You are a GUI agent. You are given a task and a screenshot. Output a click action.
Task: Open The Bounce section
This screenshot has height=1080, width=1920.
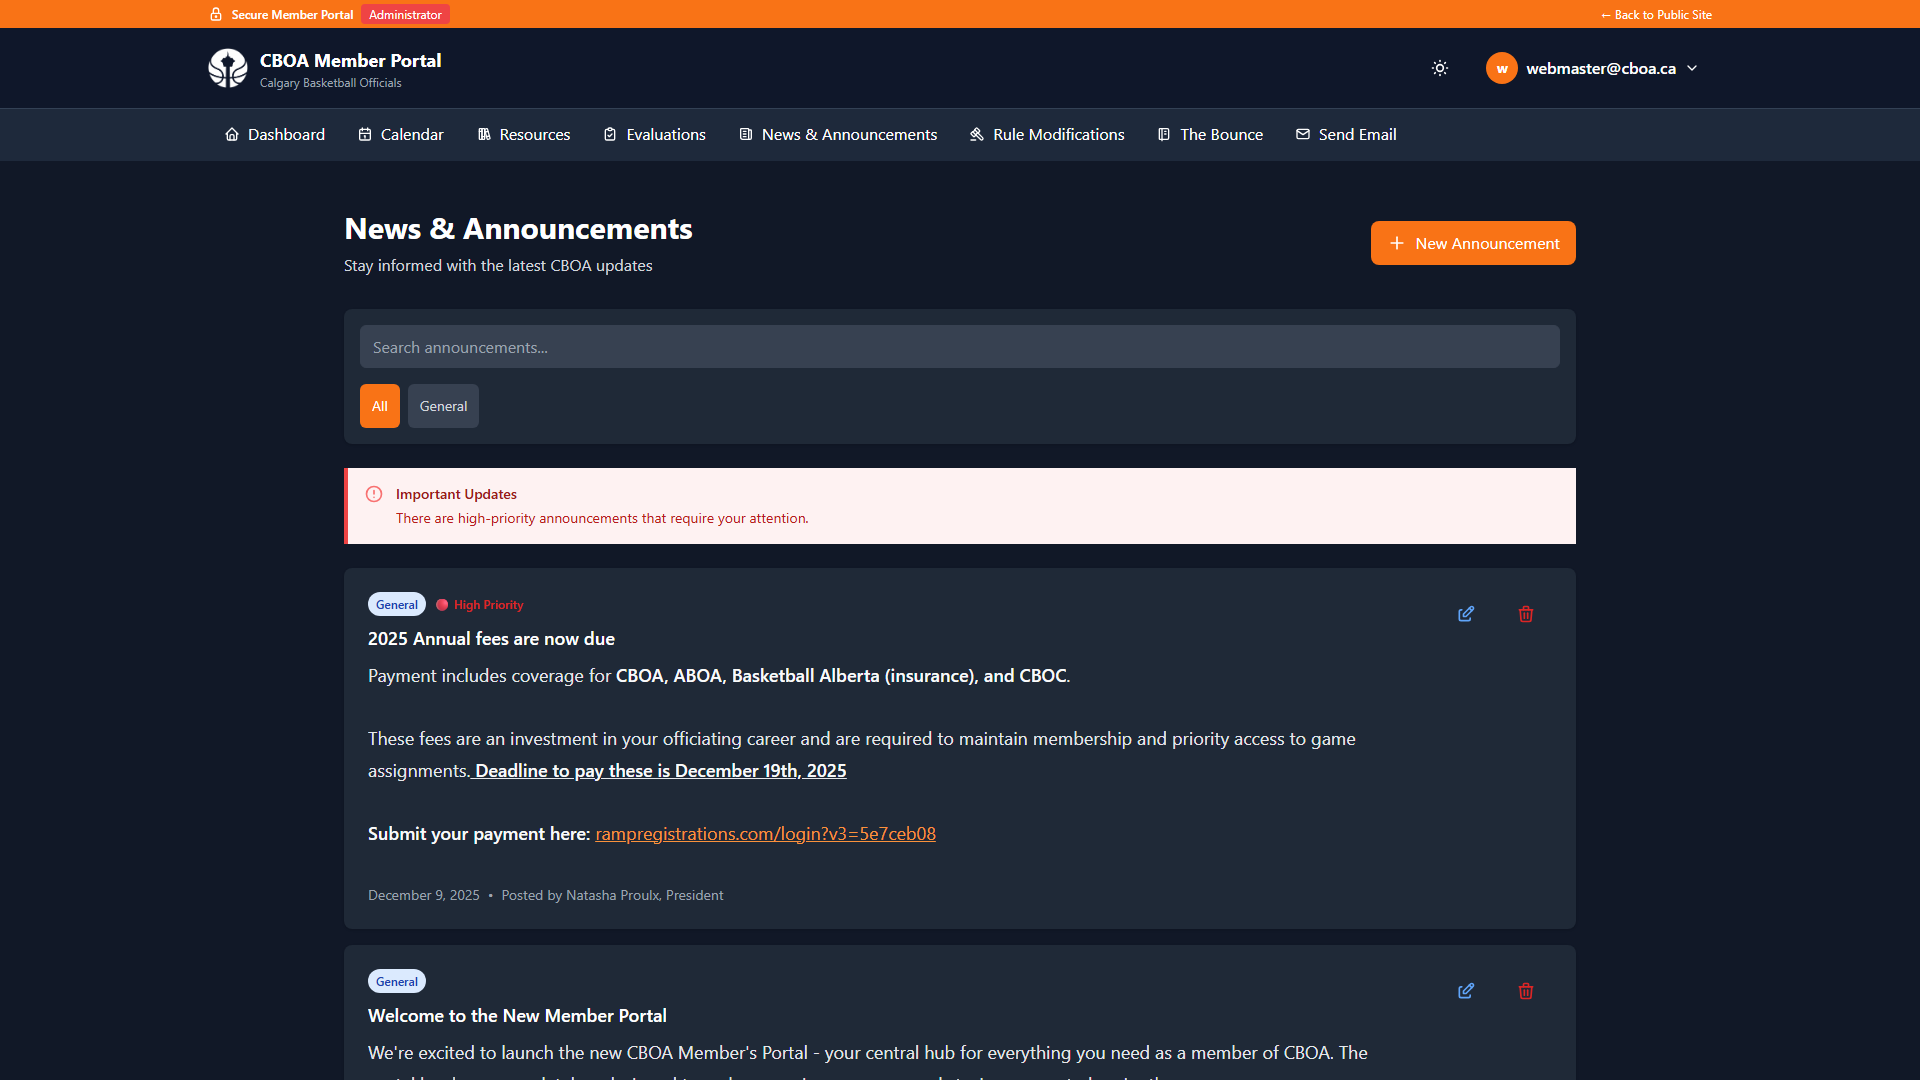tap(1210, 134)
